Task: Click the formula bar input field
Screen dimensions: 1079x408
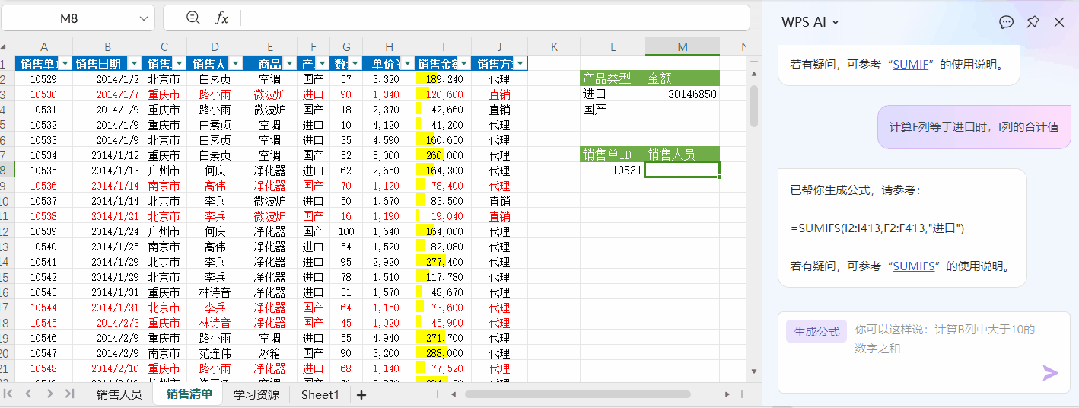Action: (494, 19)
